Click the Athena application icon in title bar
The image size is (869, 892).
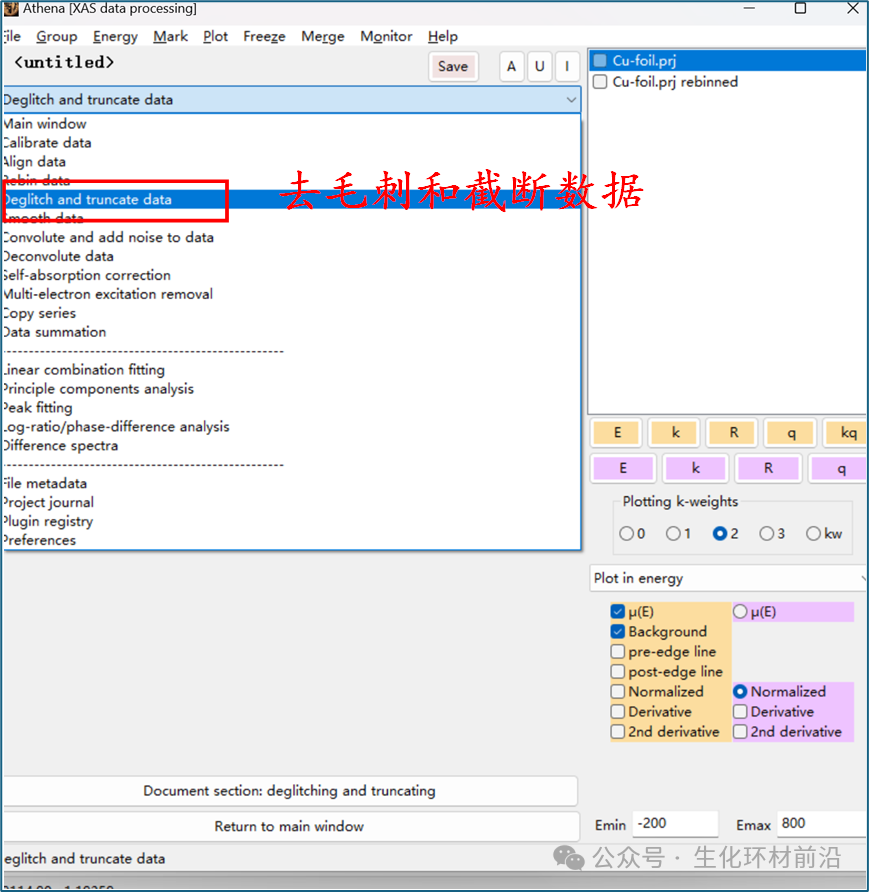coord(11,9)
